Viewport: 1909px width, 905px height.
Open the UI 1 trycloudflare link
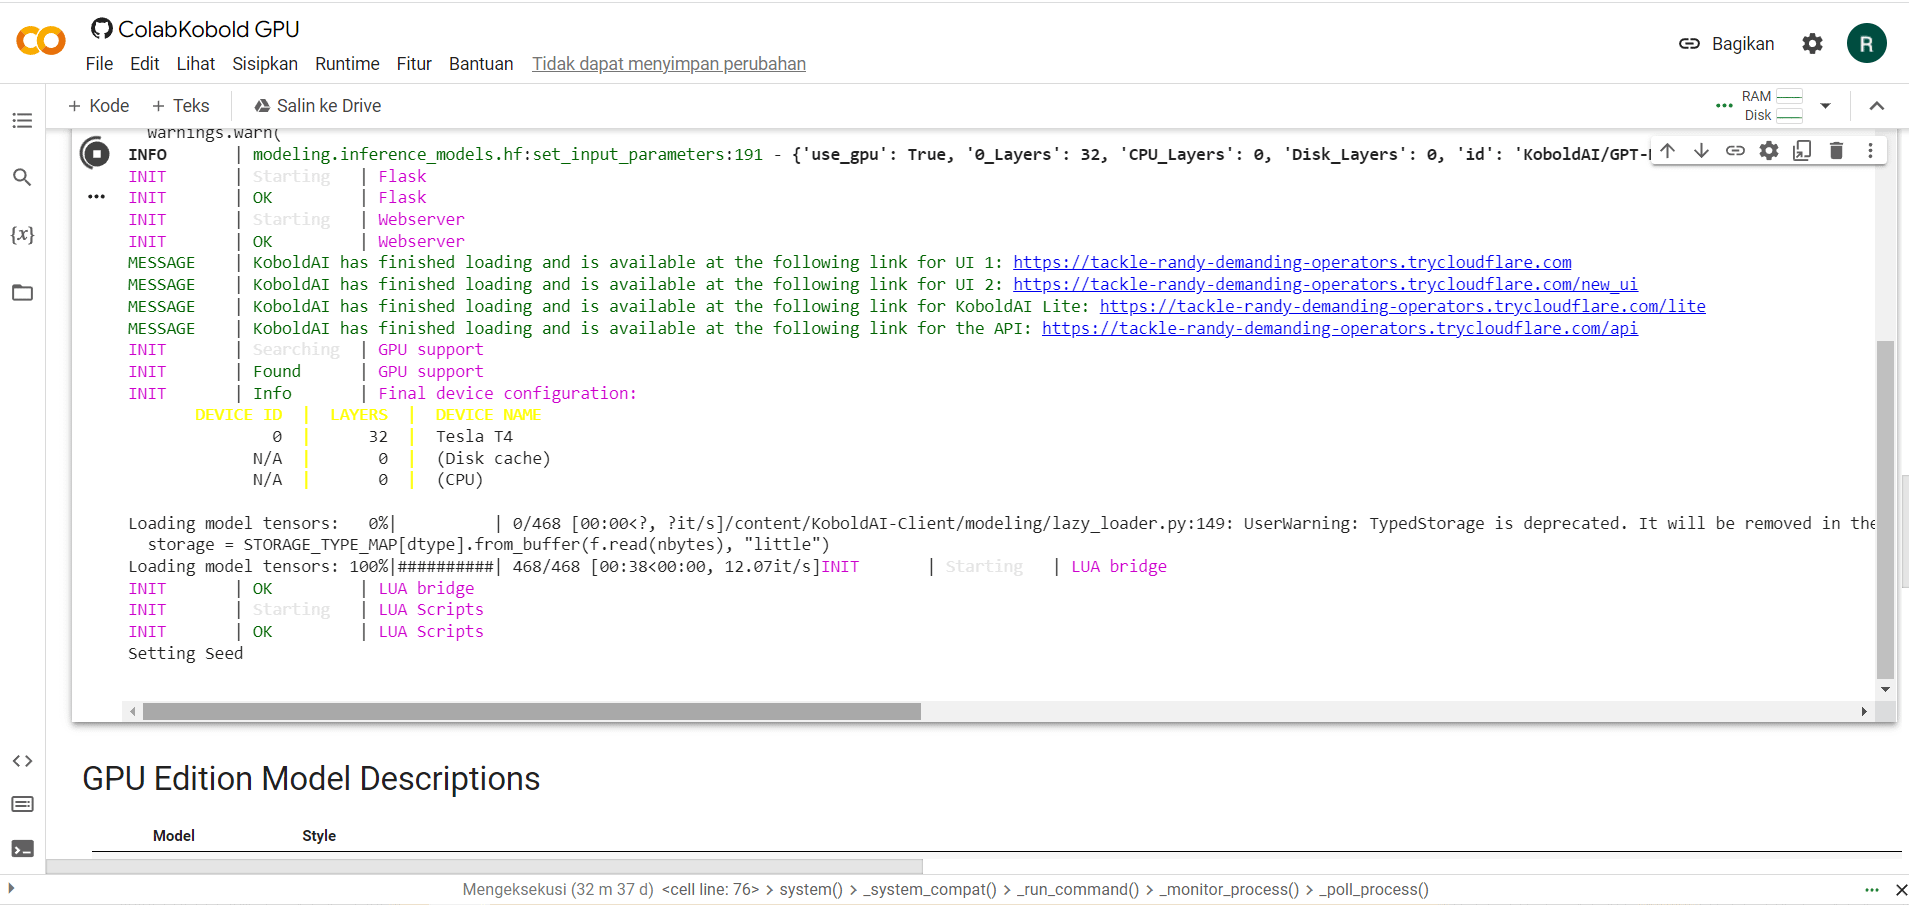[x=1292, y=262]
